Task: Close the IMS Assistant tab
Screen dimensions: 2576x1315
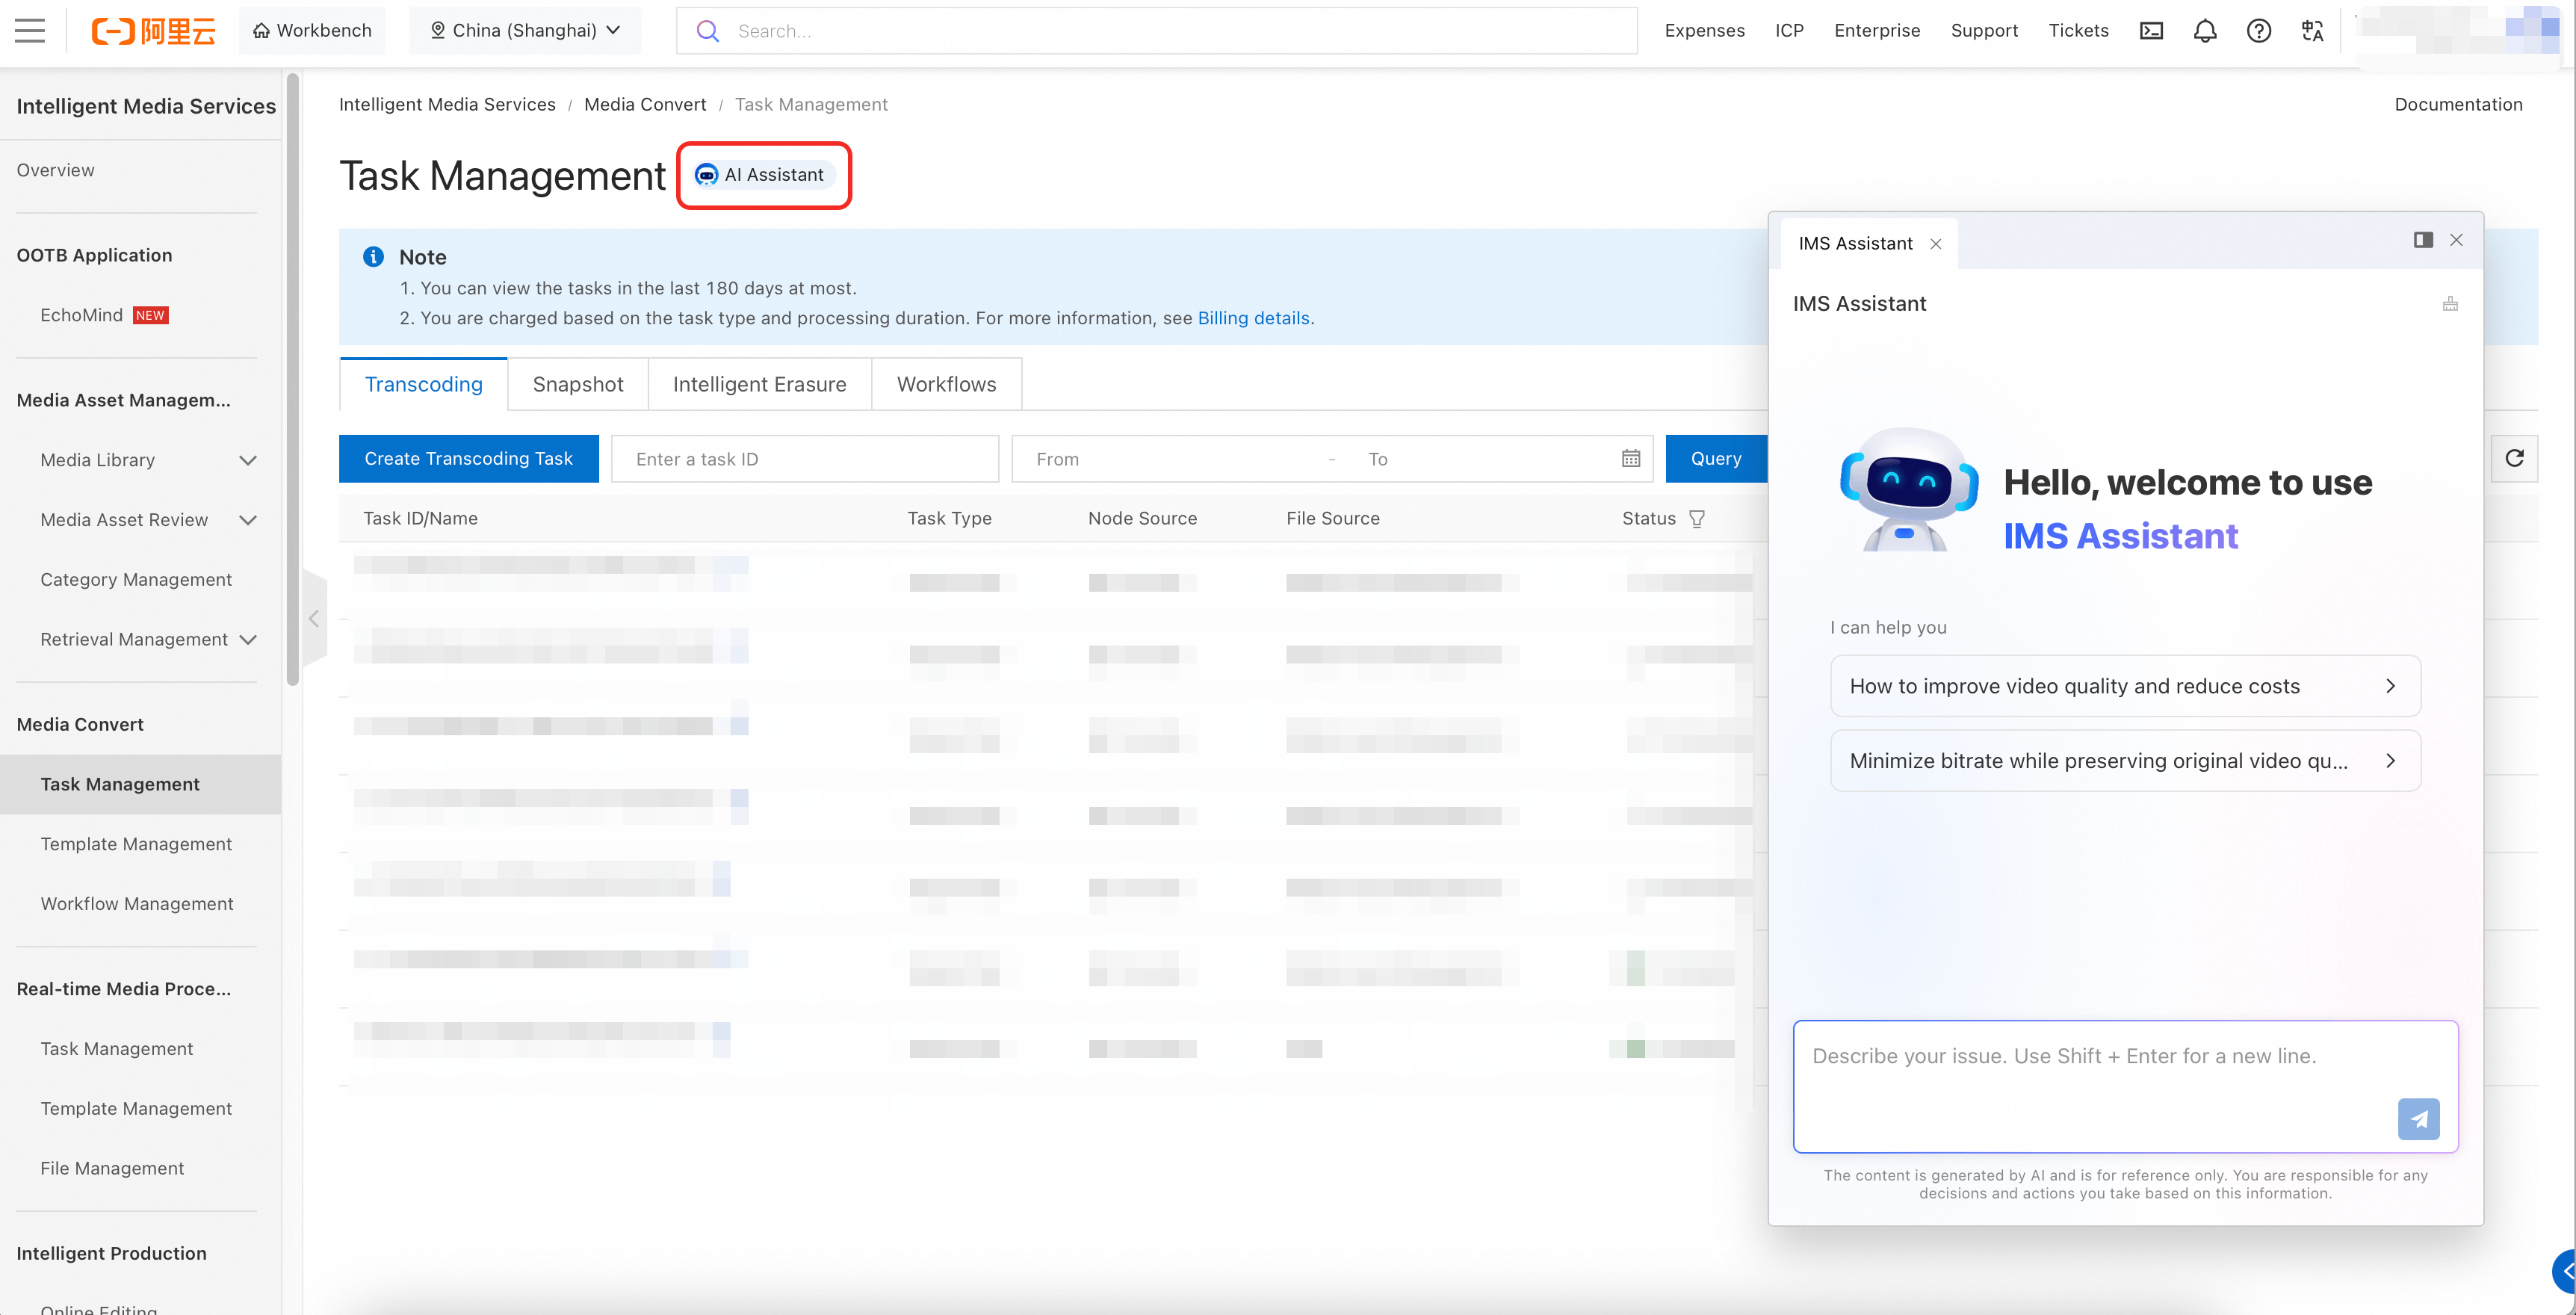Action: (1936, 244)
